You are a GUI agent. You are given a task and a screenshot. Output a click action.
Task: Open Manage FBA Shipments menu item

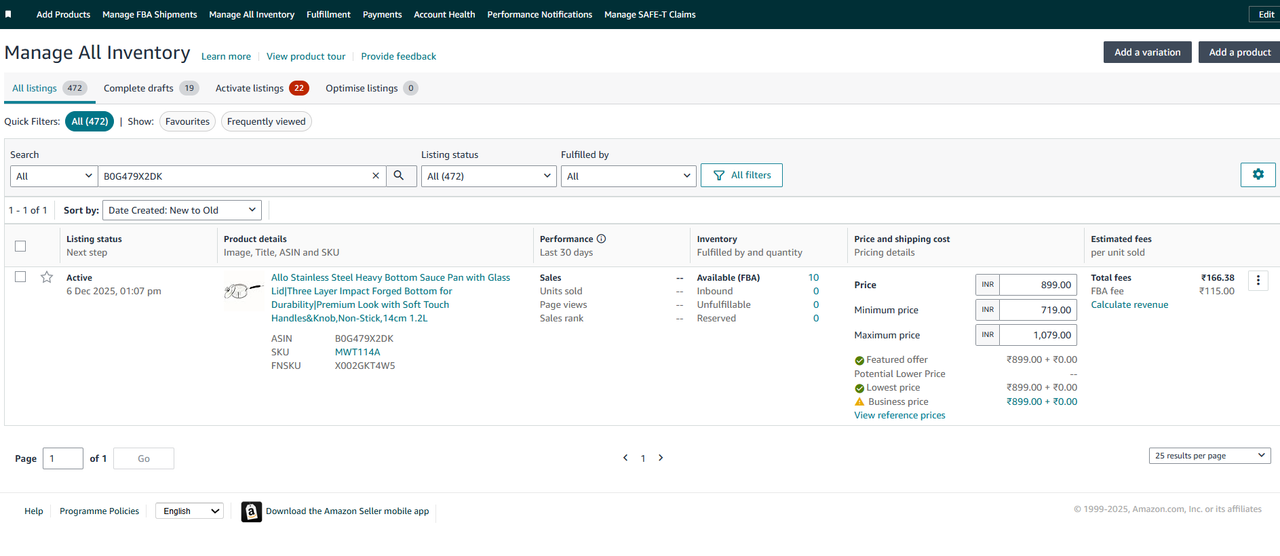coord(149,15)
